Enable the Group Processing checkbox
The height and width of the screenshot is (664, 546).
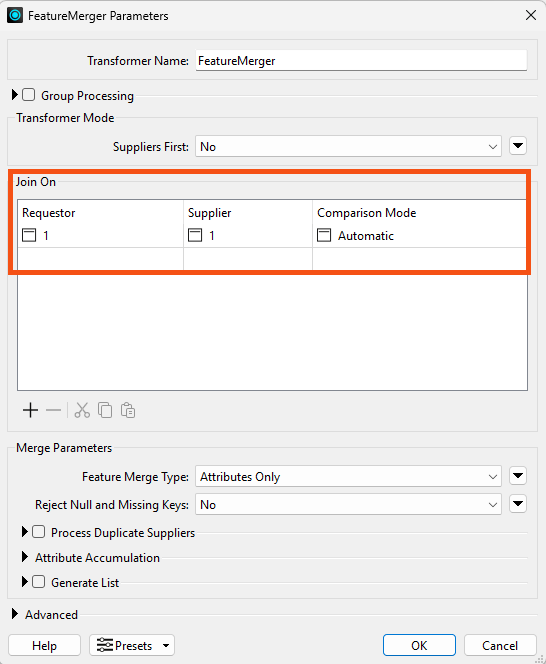pos(28,94)
